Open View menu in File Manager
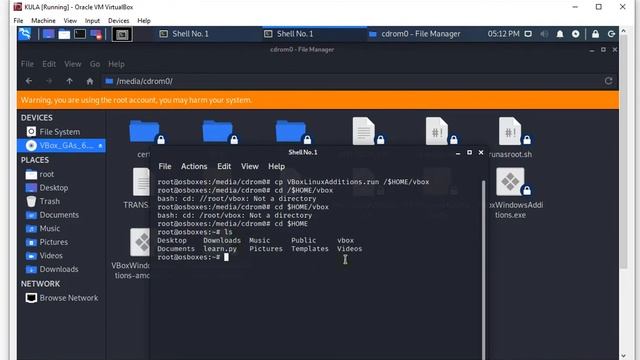Screen dimensions: 640x360 click(x=73, y=64)
